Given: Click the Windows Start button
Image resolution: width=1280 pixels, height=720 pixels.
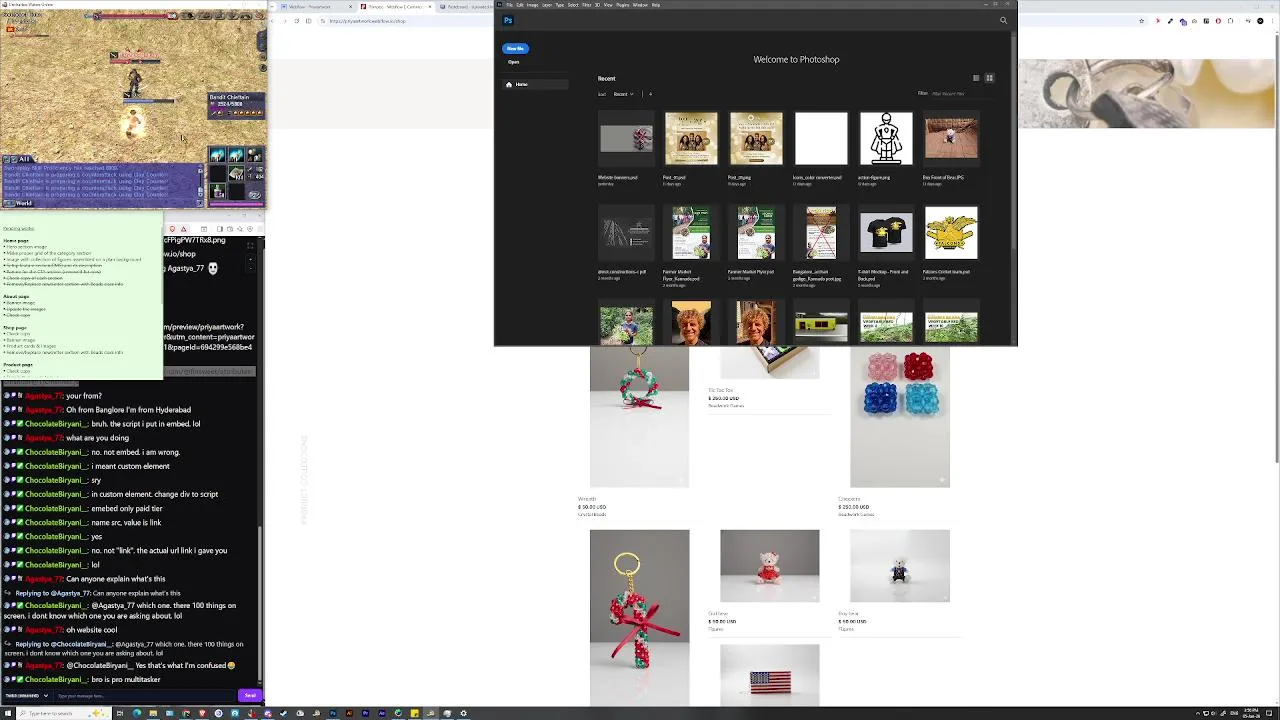Looking at the screenshot, I should [7, 713].
